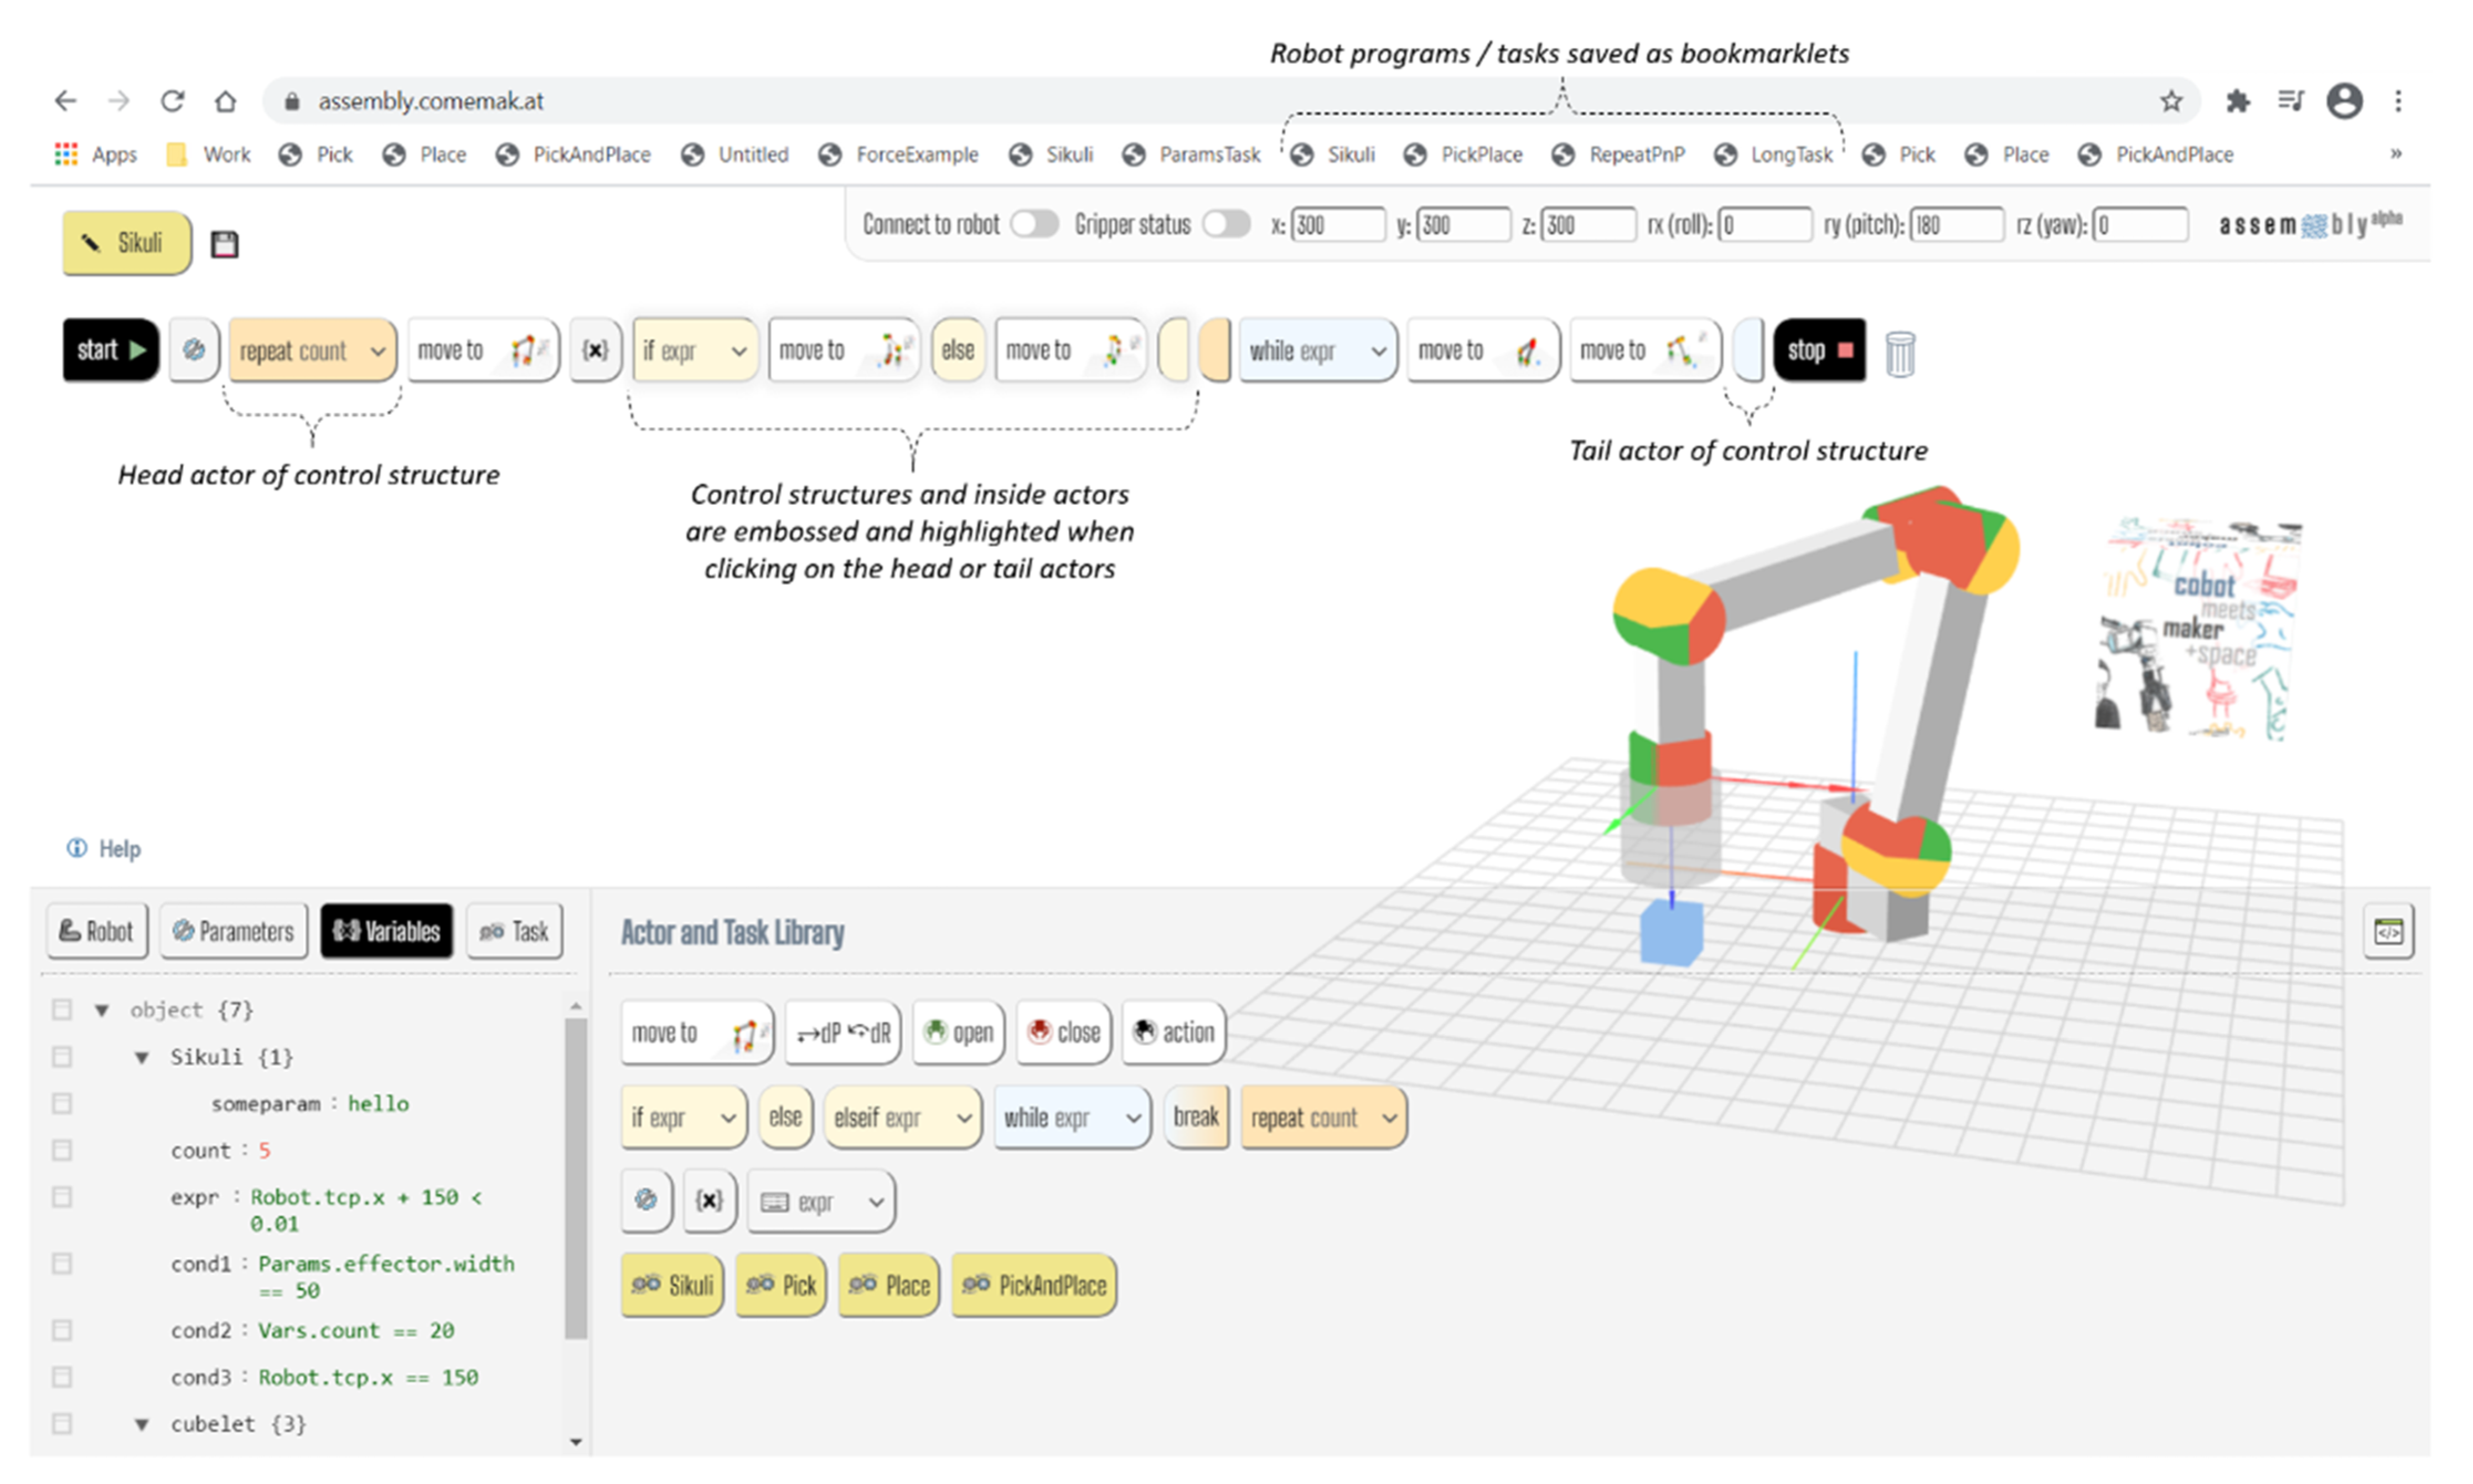Click the trash bin icon after stop

[1899, 354]
